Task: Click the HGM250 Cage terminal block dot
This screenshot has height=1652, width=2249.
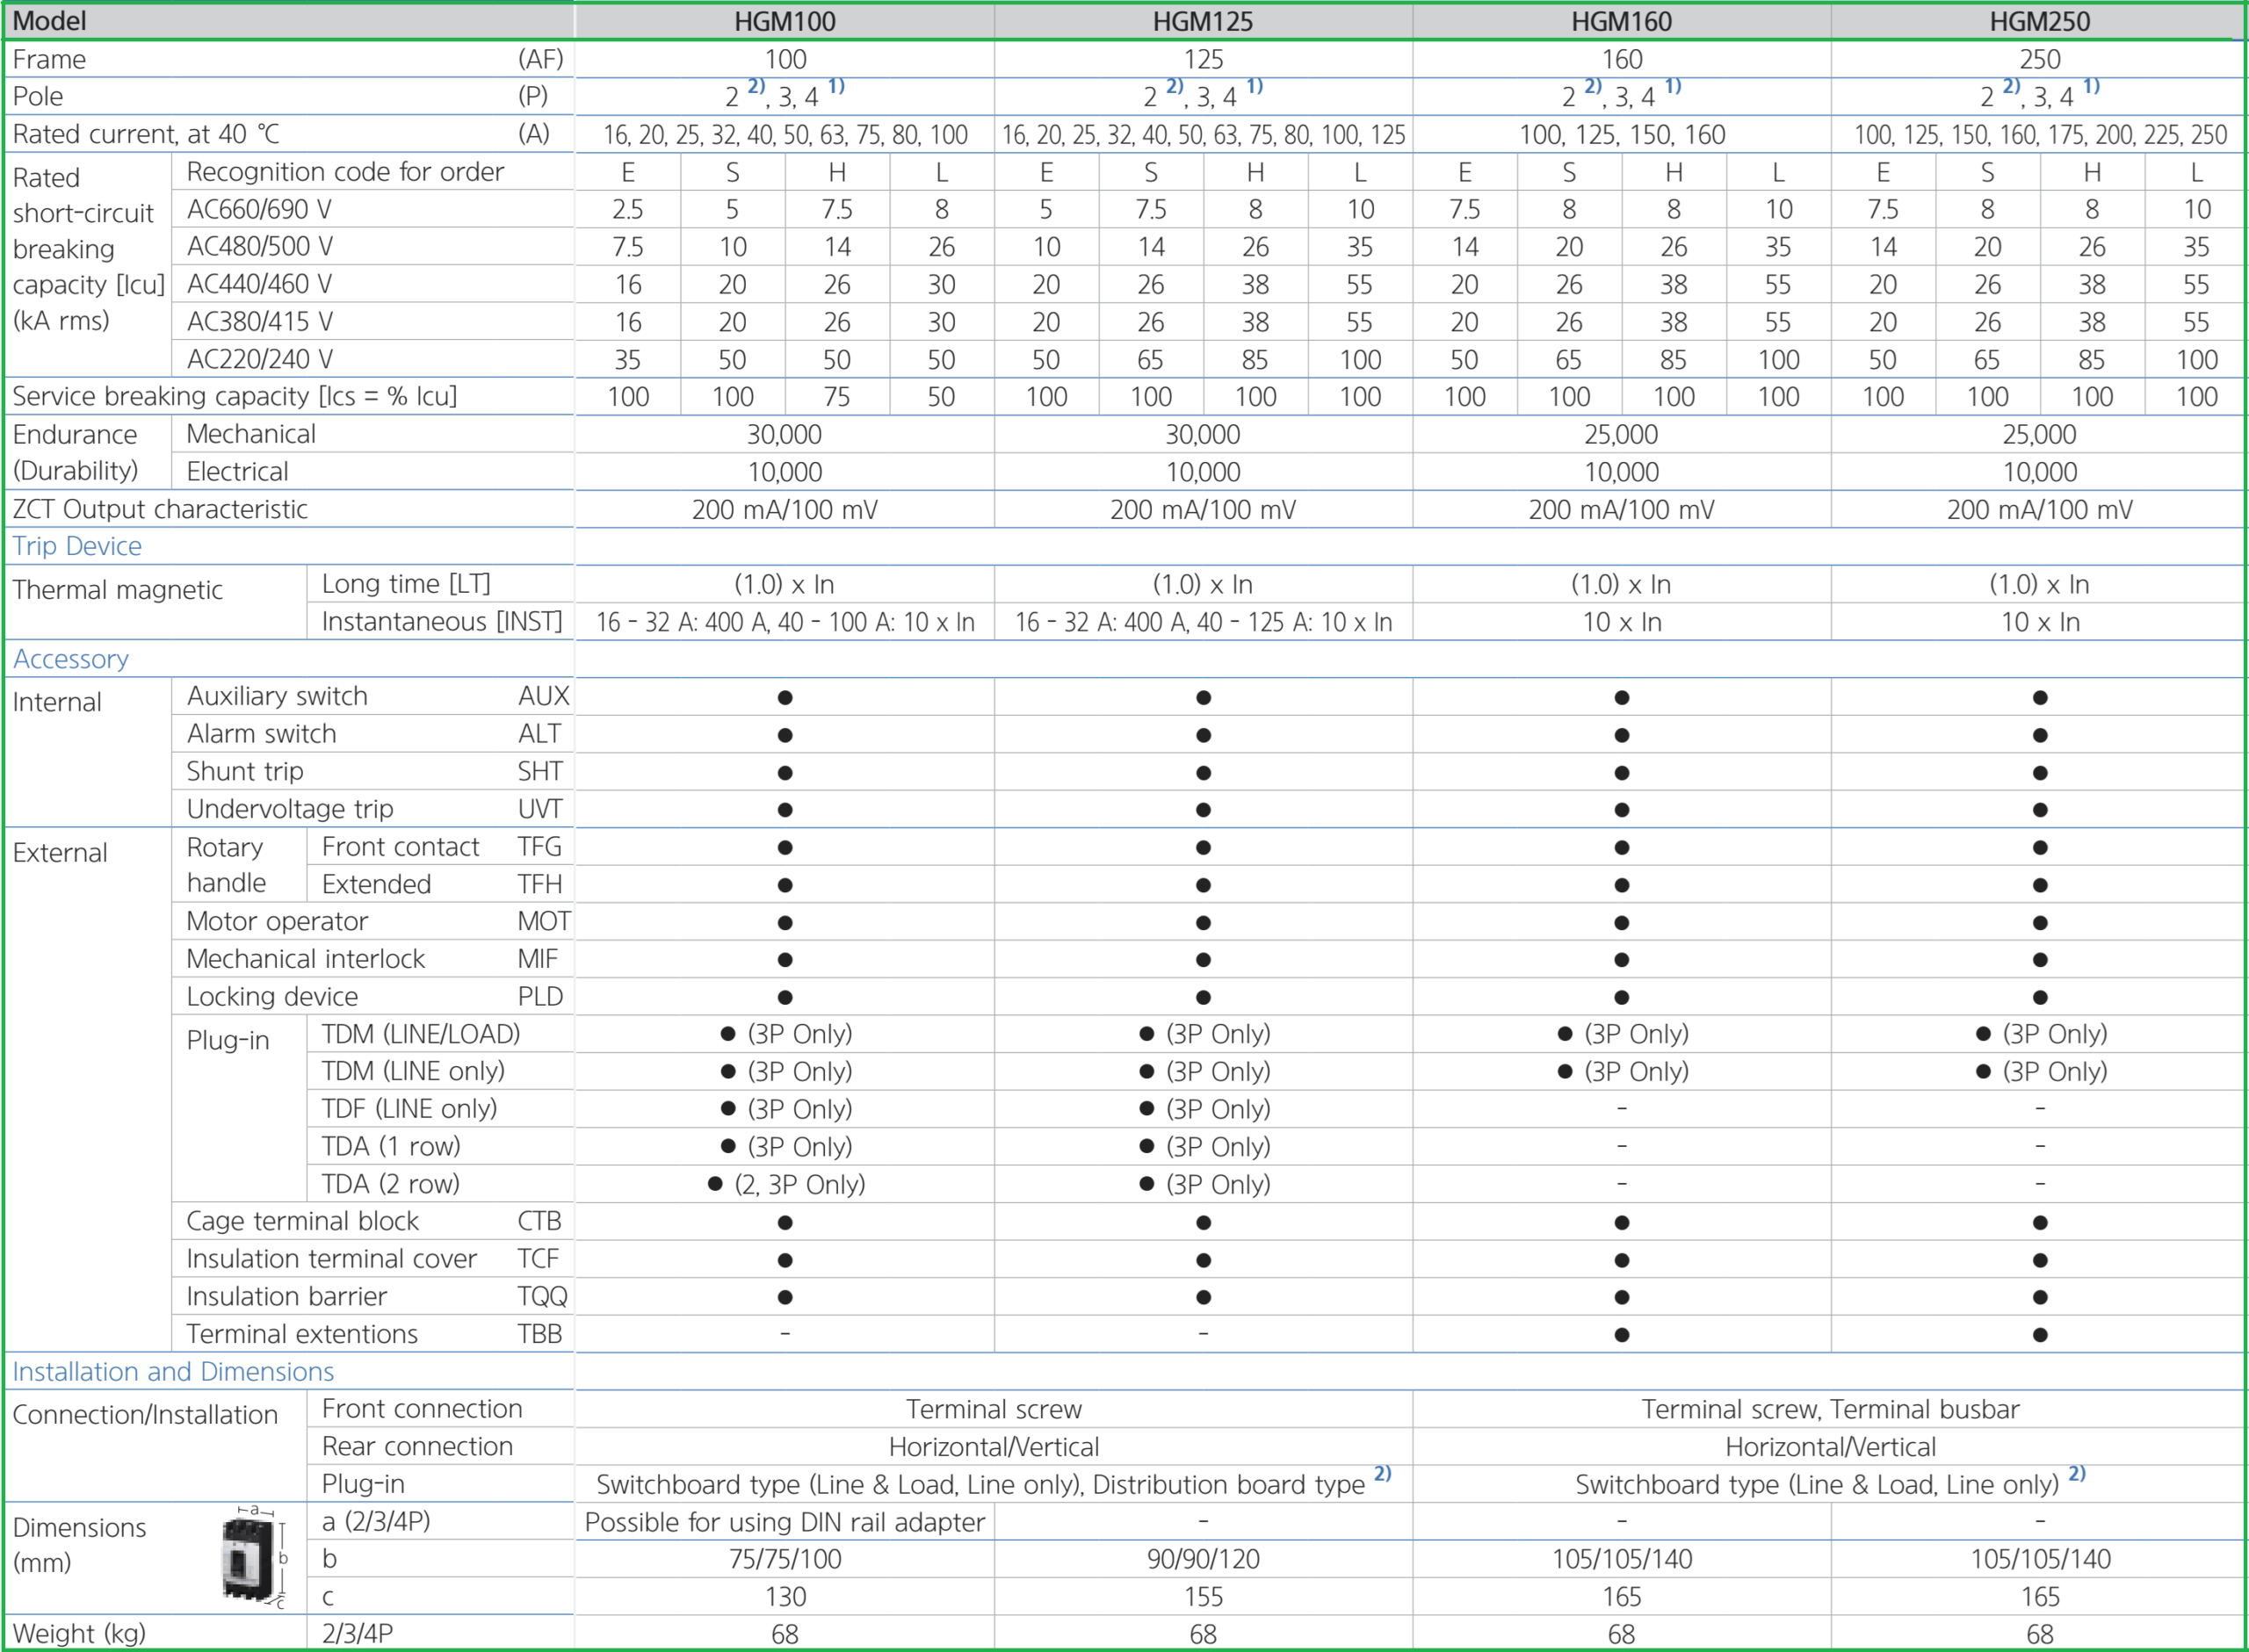Action: click(2040, 1222)
